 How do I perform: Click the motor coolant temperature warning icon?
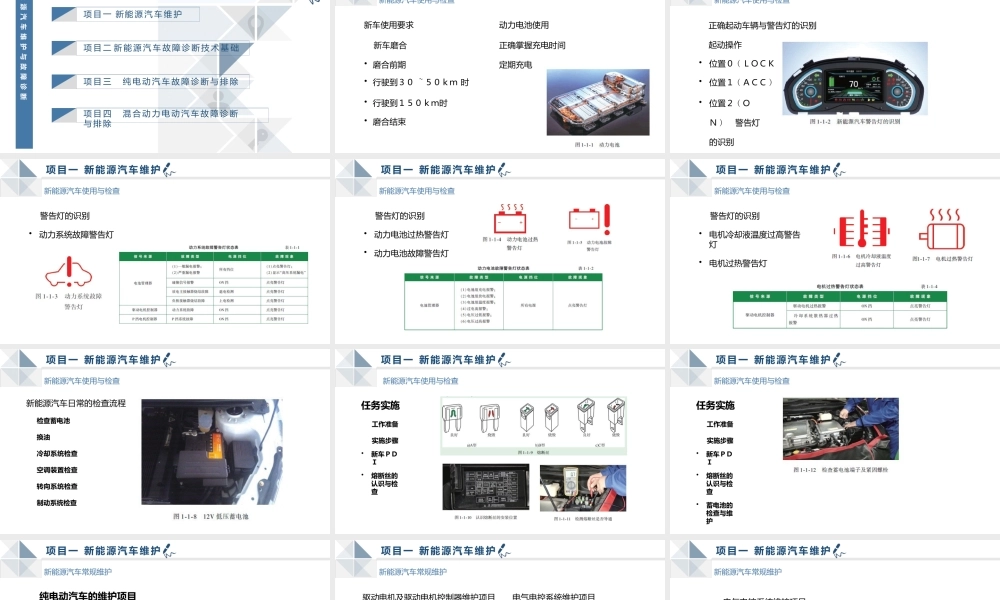point(862,228)
